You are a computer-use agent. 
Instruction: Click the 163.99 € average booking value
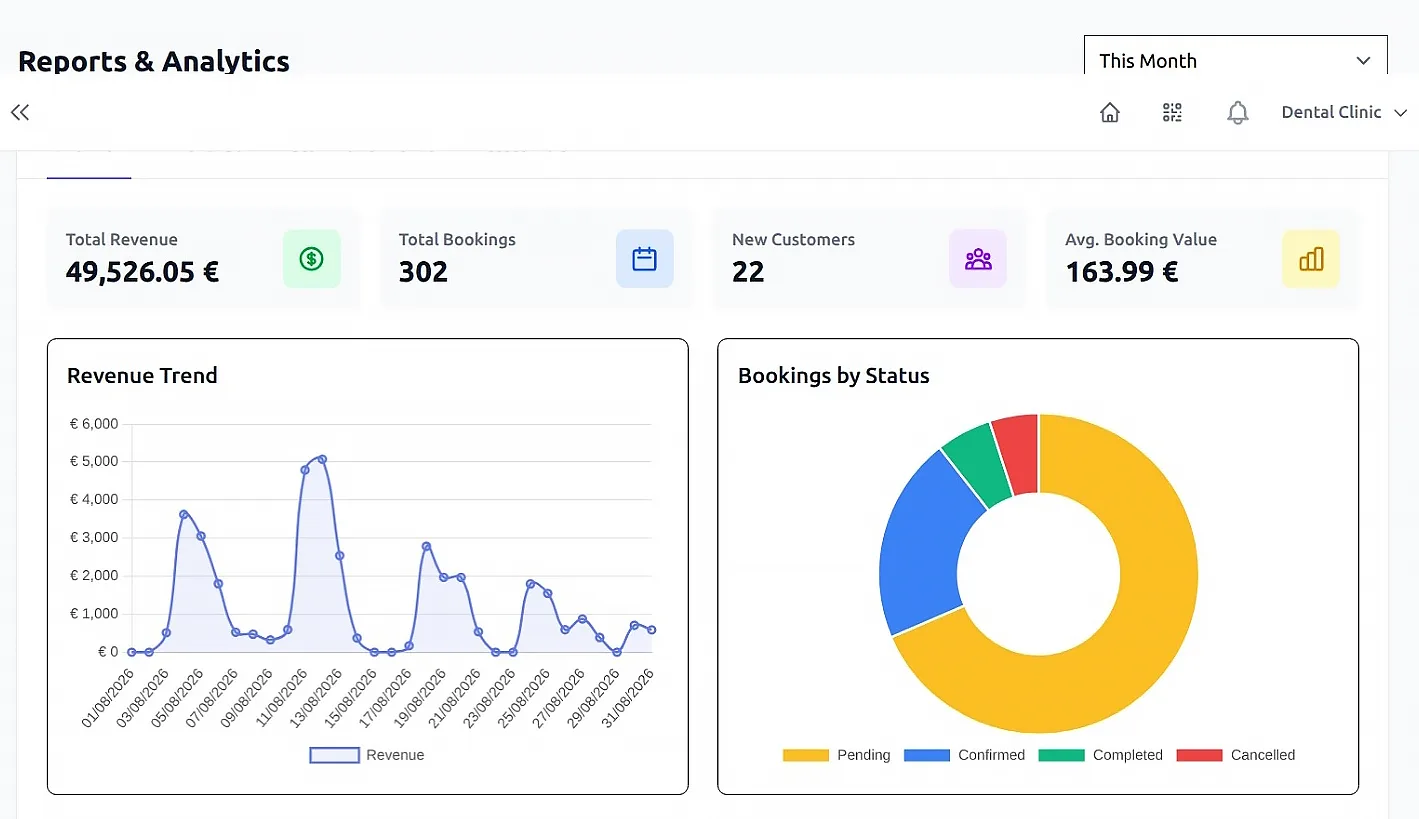tap(1122, 272)
